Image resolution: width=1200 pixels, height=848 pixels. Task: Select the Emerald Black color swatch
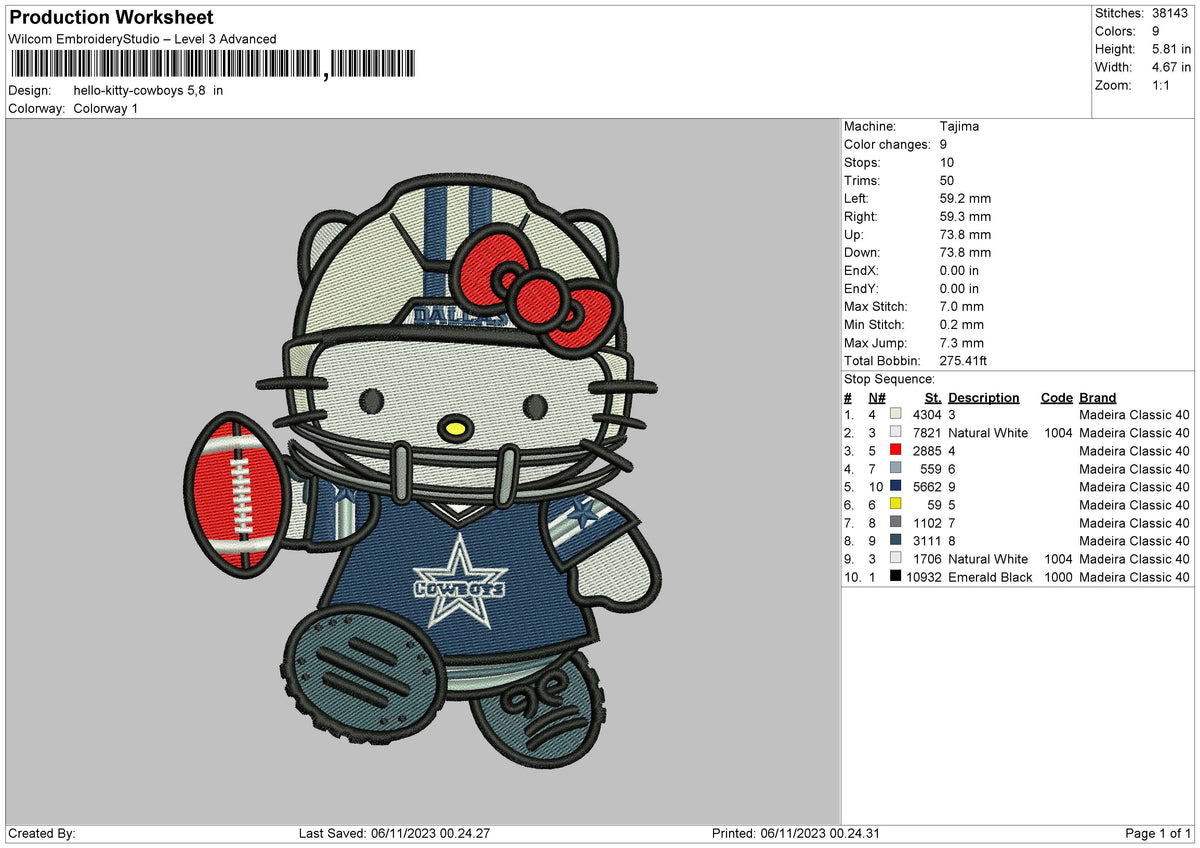pos(896,577)
